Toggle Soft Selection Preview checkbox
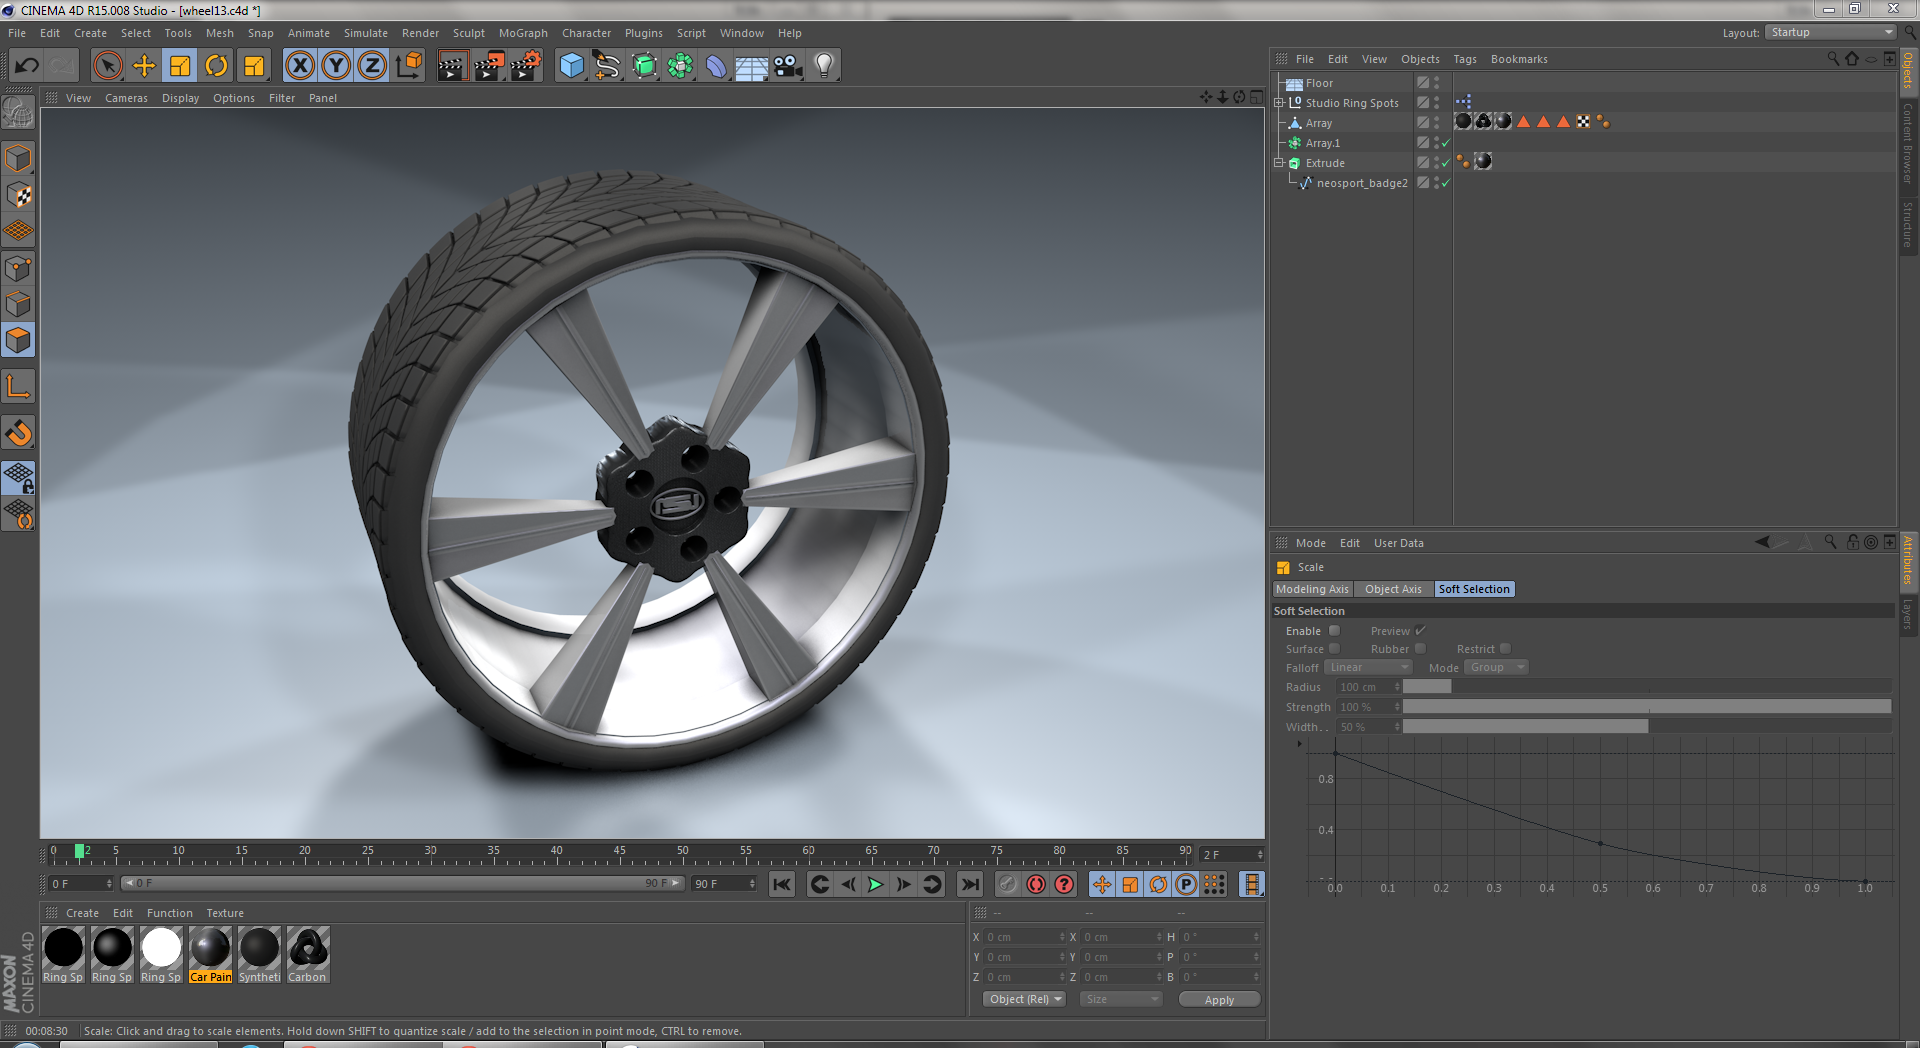Image resolution: width=1920 pixels, height=1048 pixels. pyautogui.click(x=1420, y=631)
